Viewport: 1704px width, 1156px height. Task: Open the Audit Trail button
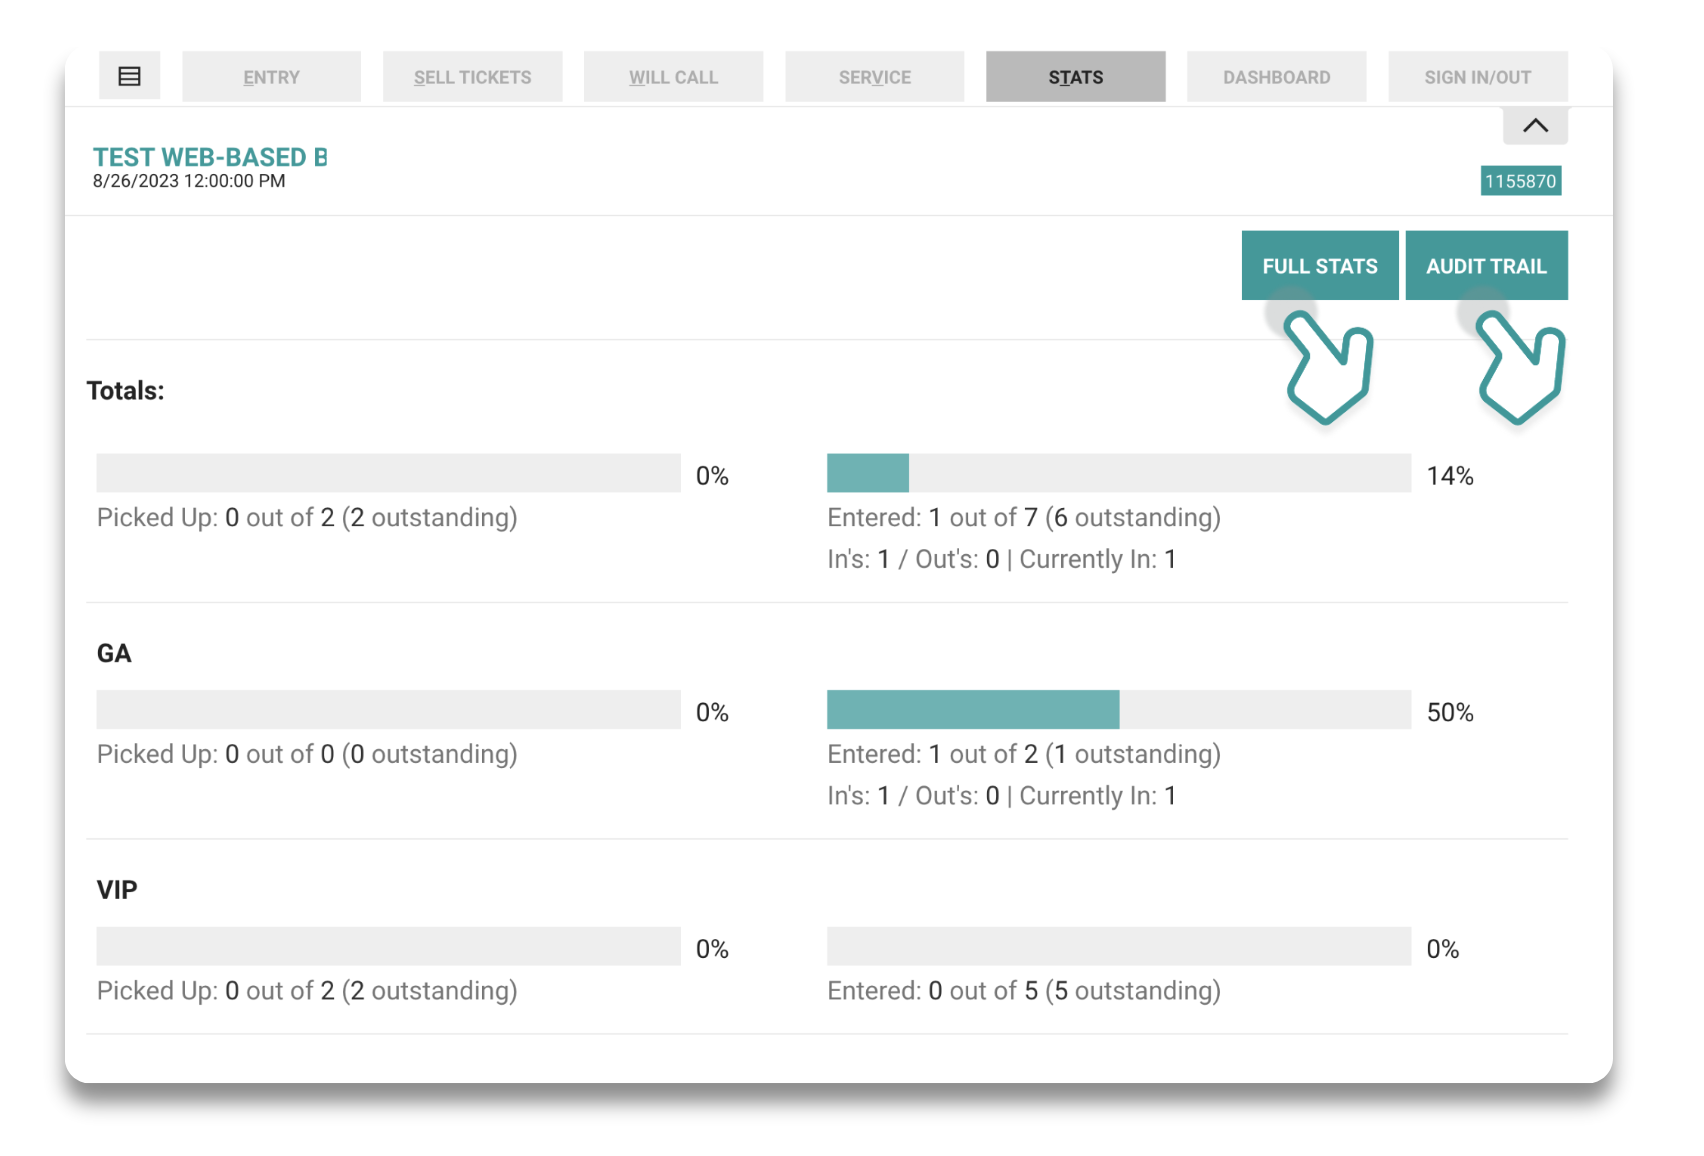(1486, 266)
